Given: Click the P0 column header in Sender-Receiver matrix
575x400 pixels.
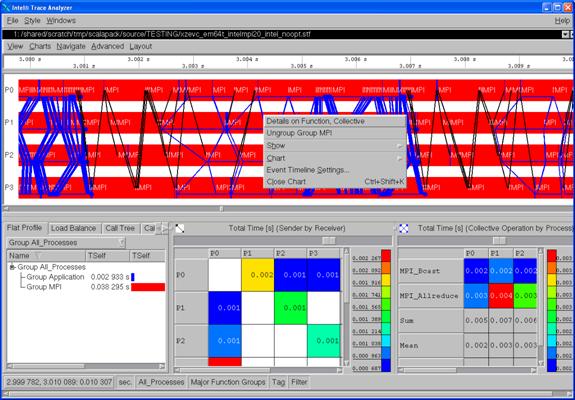Looking at the screenshot, I should (225, 253).
